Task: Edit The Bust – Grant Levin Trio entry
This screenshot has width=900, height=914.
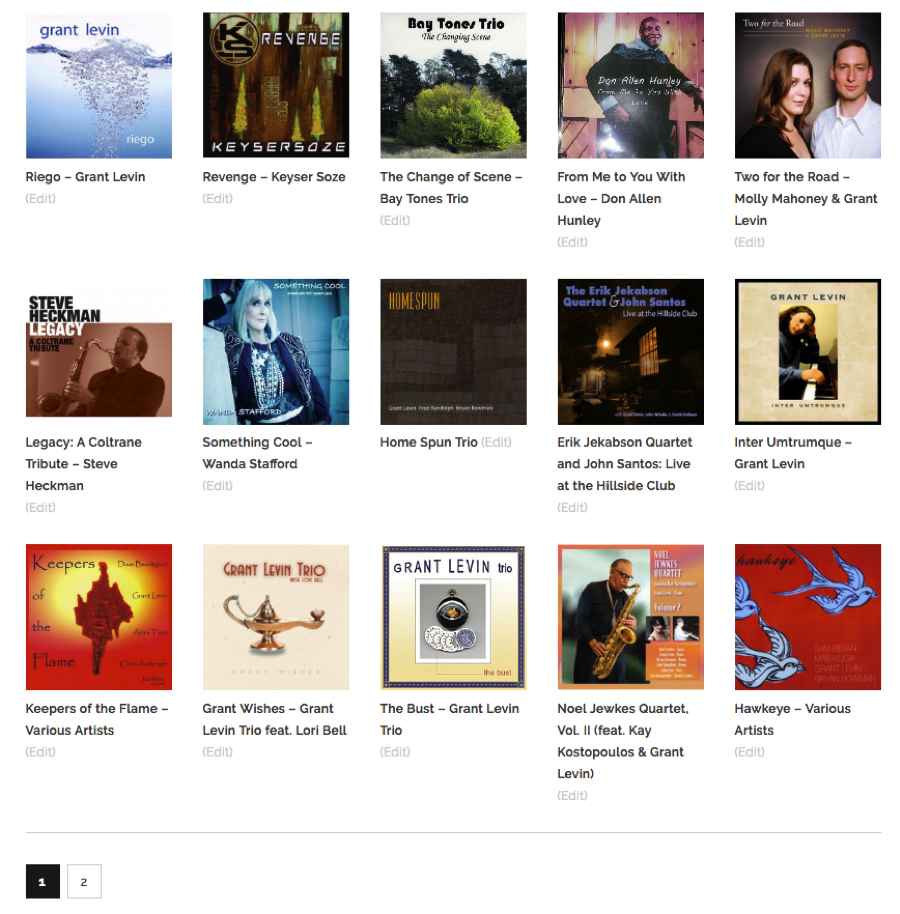Action: (395, 751)
